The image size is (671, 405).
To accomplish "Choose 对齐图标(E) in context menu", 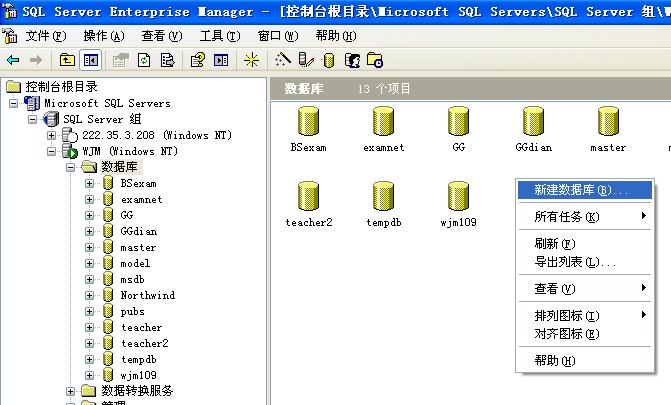I will (x=585, y=334).
